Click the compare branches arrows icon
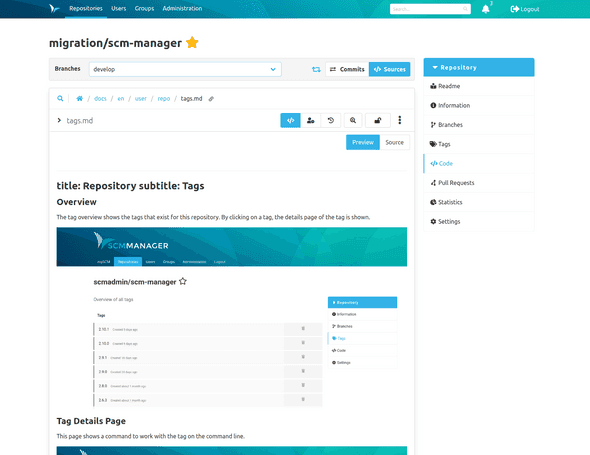This screenshot has width=590, height=455. point(316,69)
